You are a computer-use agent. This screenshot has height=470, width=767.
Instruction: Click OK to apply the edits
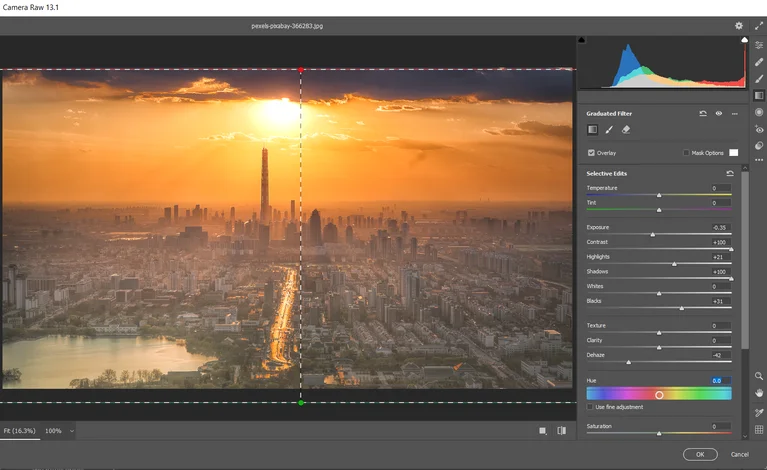(699, 454)
